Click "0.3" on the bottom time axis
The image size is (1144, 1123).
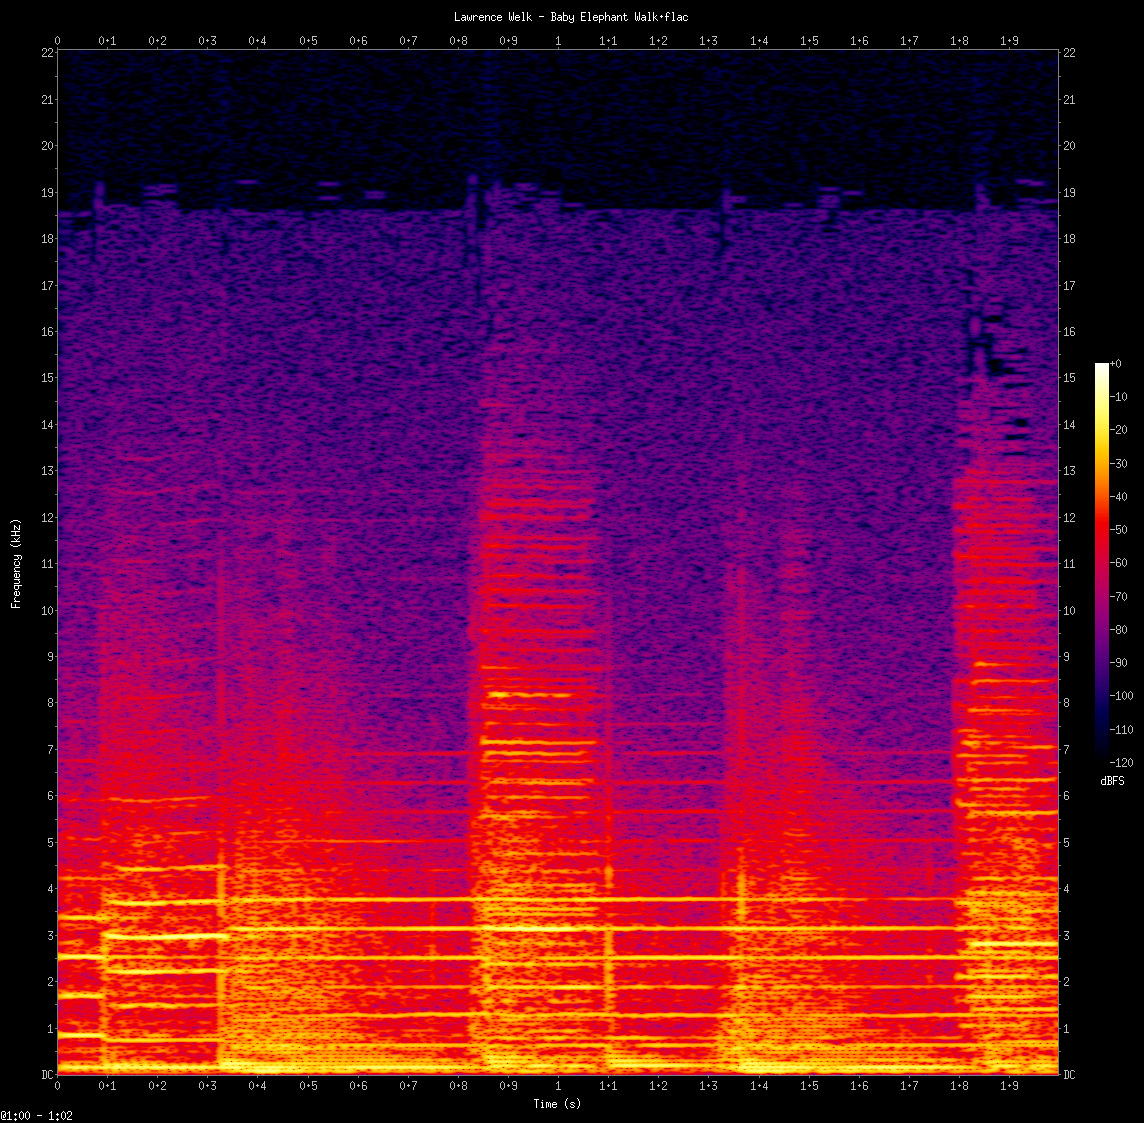[x=208, y=1086]
